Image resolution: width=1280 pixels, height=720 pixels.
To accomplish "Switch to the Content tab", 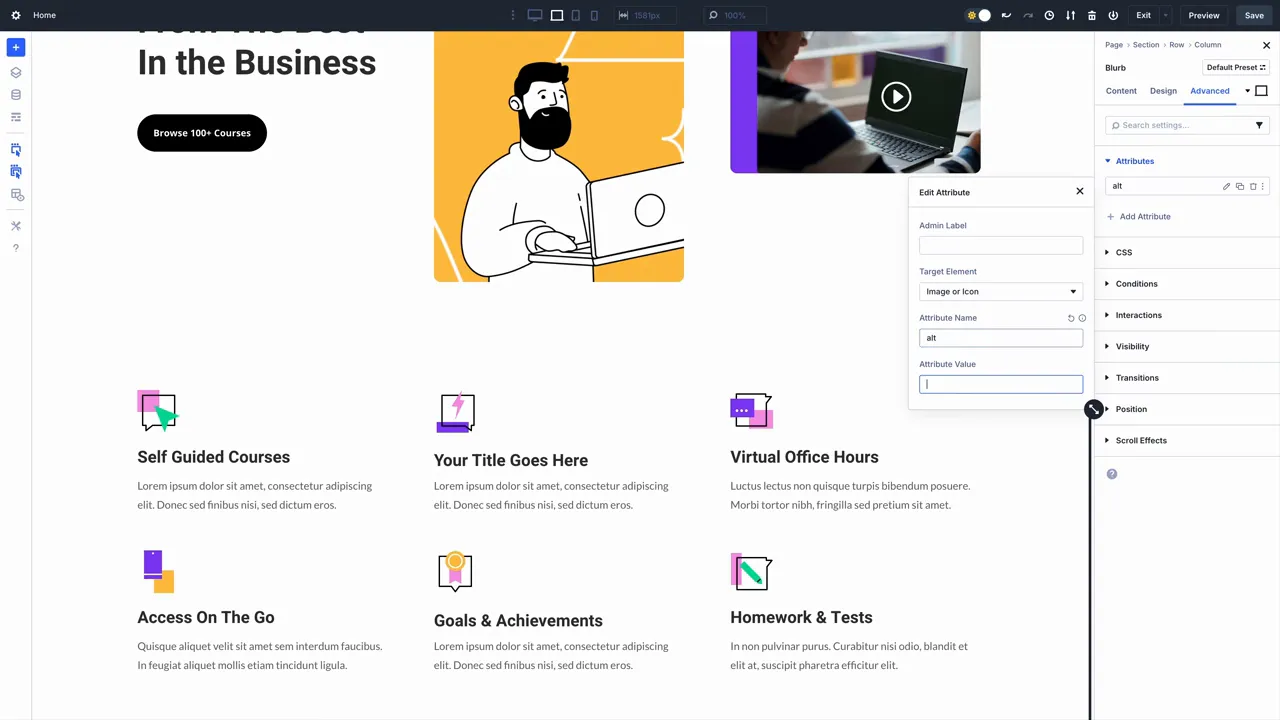I will tap(1121, 90).
